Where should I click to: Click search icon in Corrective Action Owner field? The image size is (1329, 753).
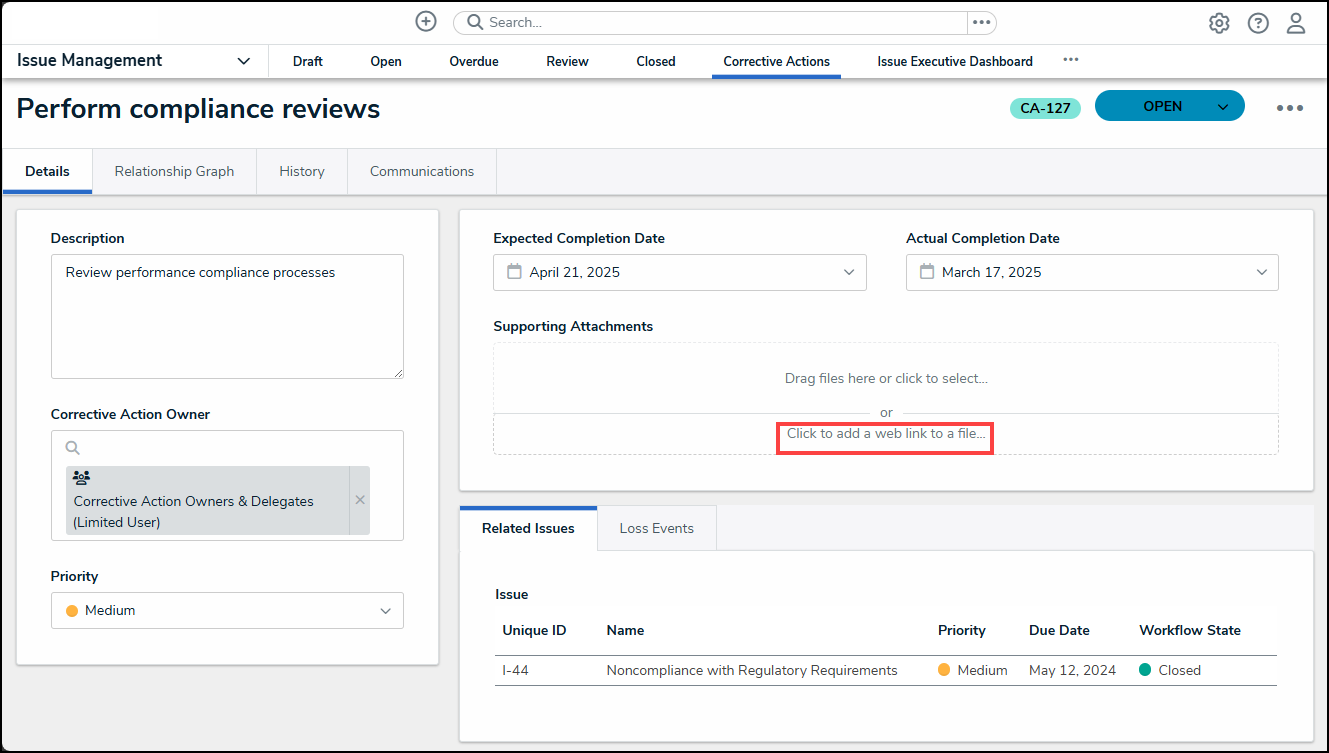73,449
